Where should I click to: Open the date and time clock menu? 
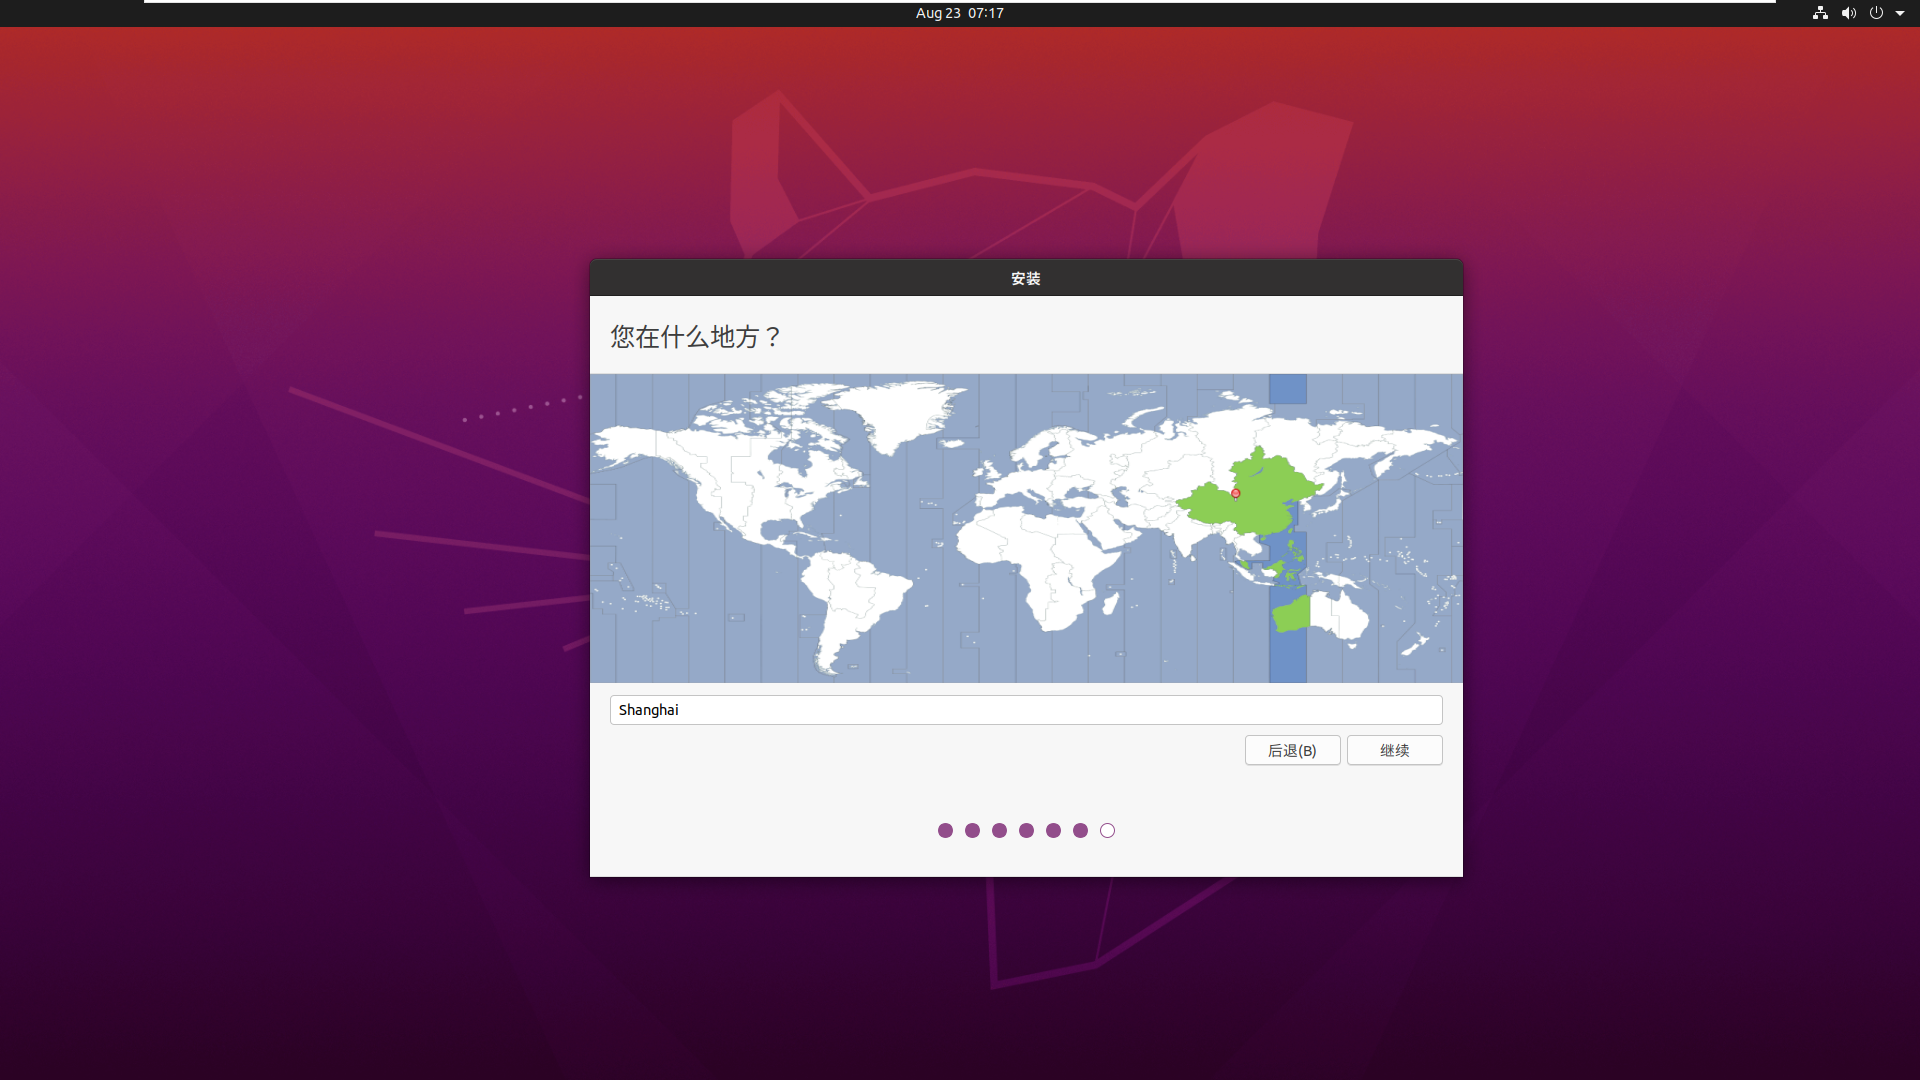pyautogui.click(x=959, y=13)
